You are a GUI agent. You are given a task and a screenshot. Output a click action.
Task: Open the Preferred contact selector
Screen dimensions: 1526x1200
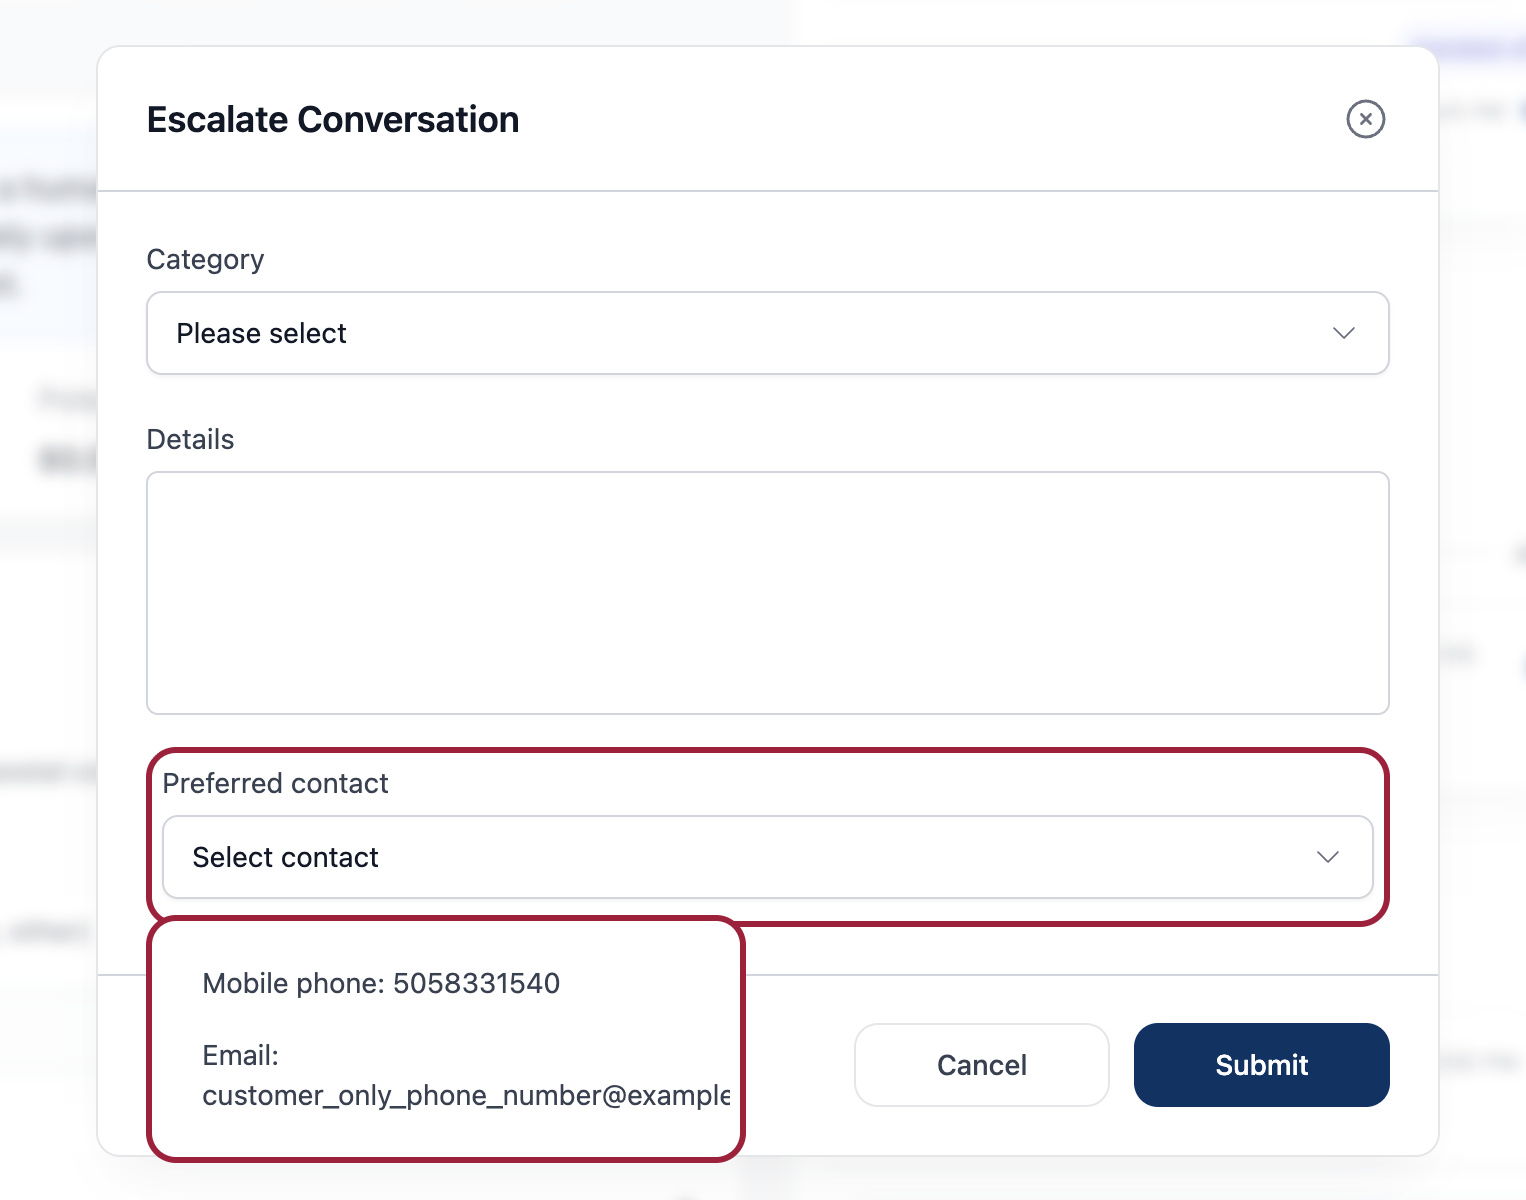point(767,857)
